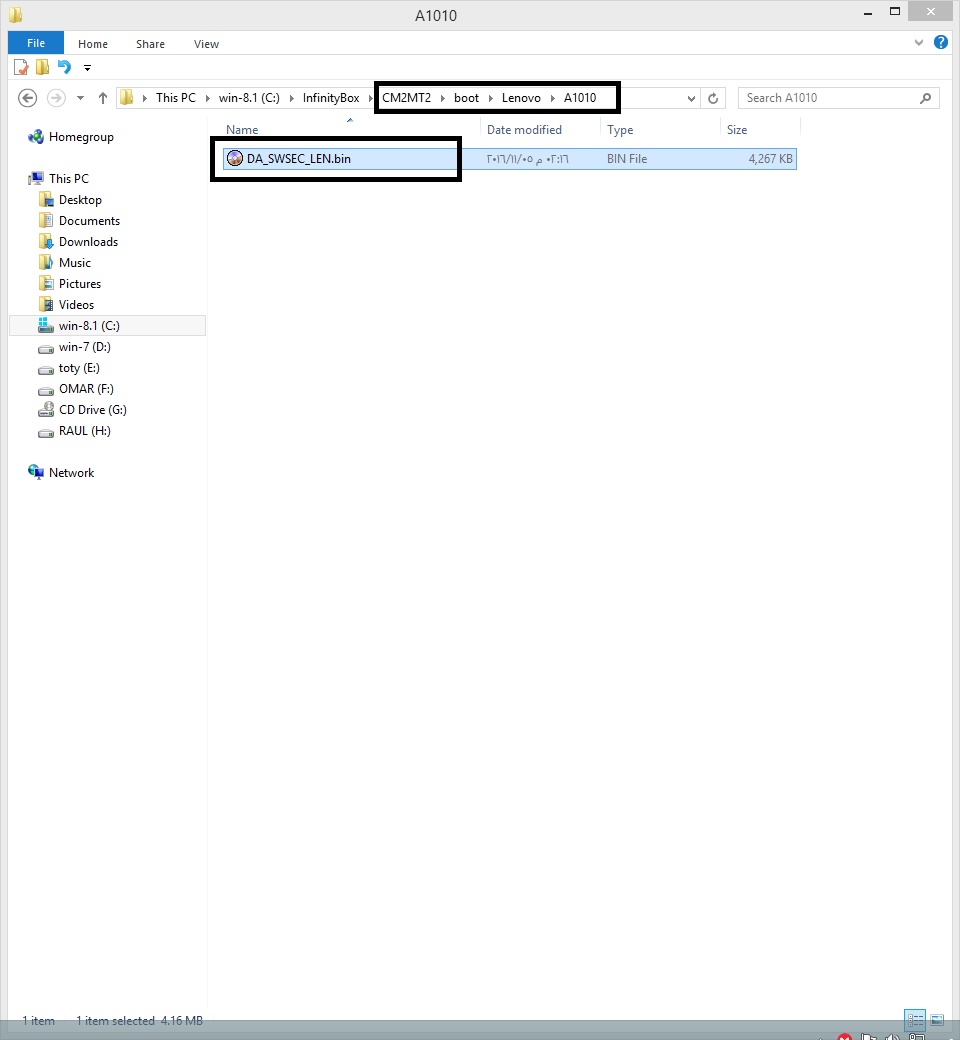Switch to Large icons view in status bar
The width and height of the screenshot is (960, 1040).
937,1019
